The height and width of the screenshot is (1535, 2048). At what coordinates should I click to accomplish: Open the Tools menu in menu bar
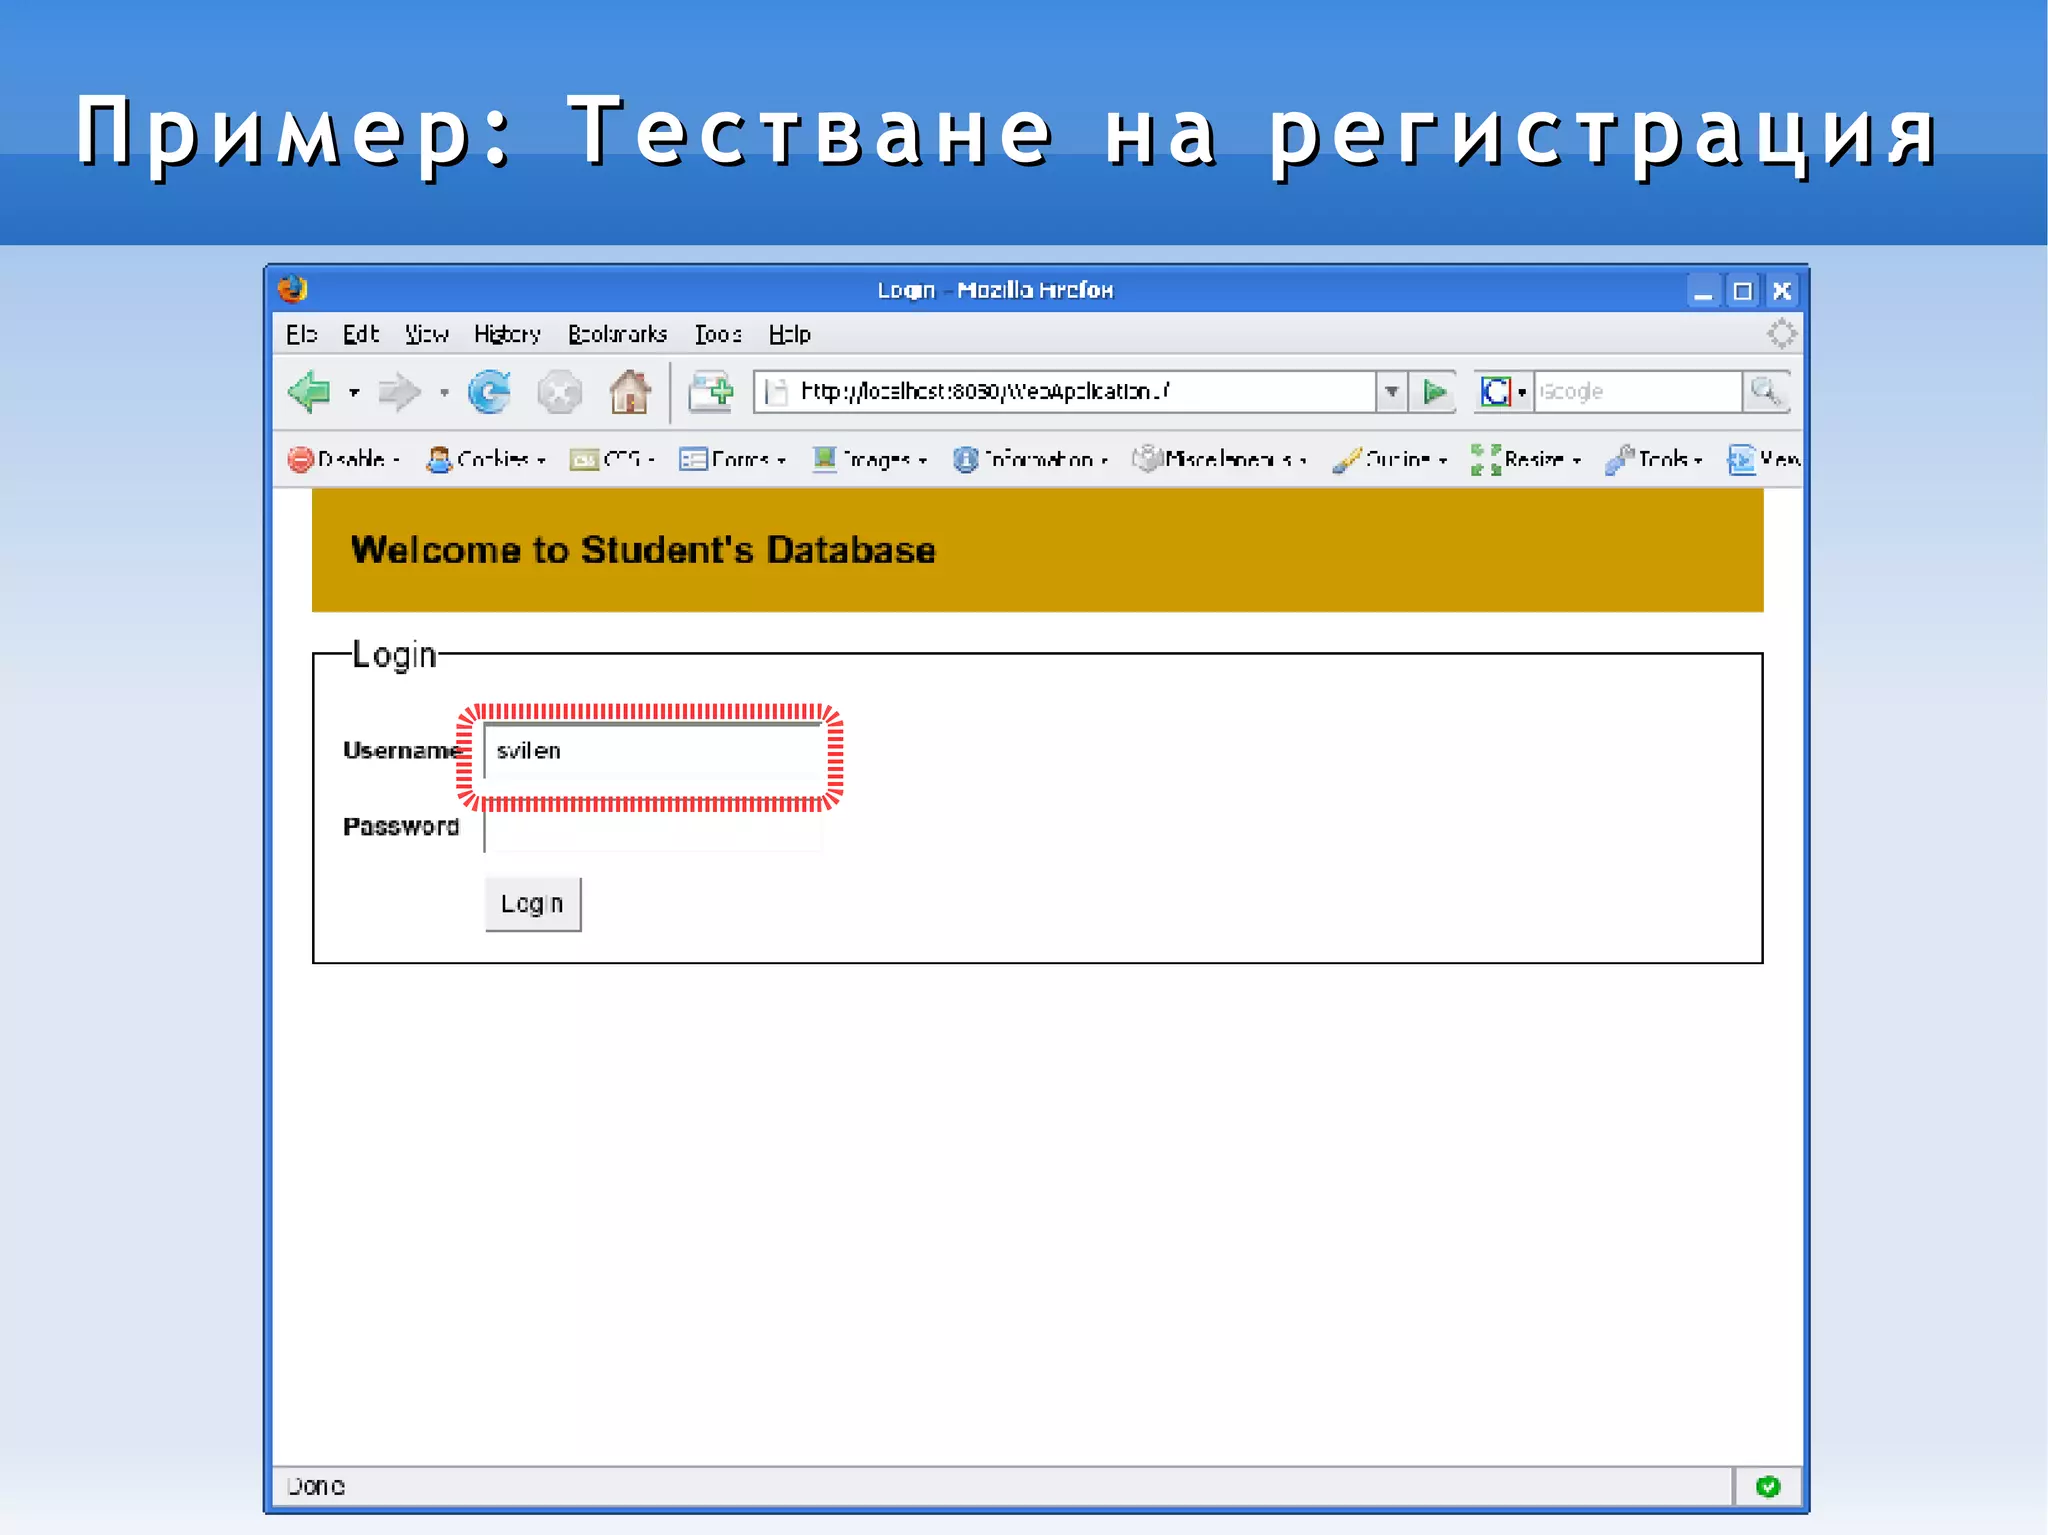(x=718, y=334)
